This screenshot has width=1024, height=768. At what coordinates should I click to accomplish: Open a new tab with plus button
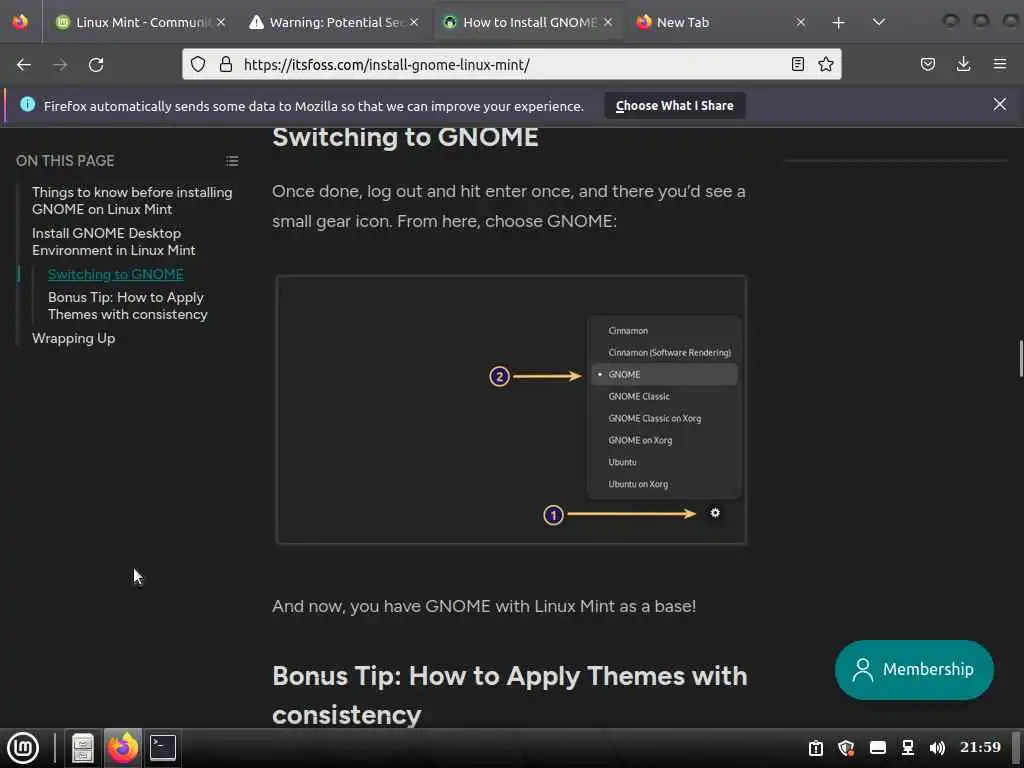839,23
